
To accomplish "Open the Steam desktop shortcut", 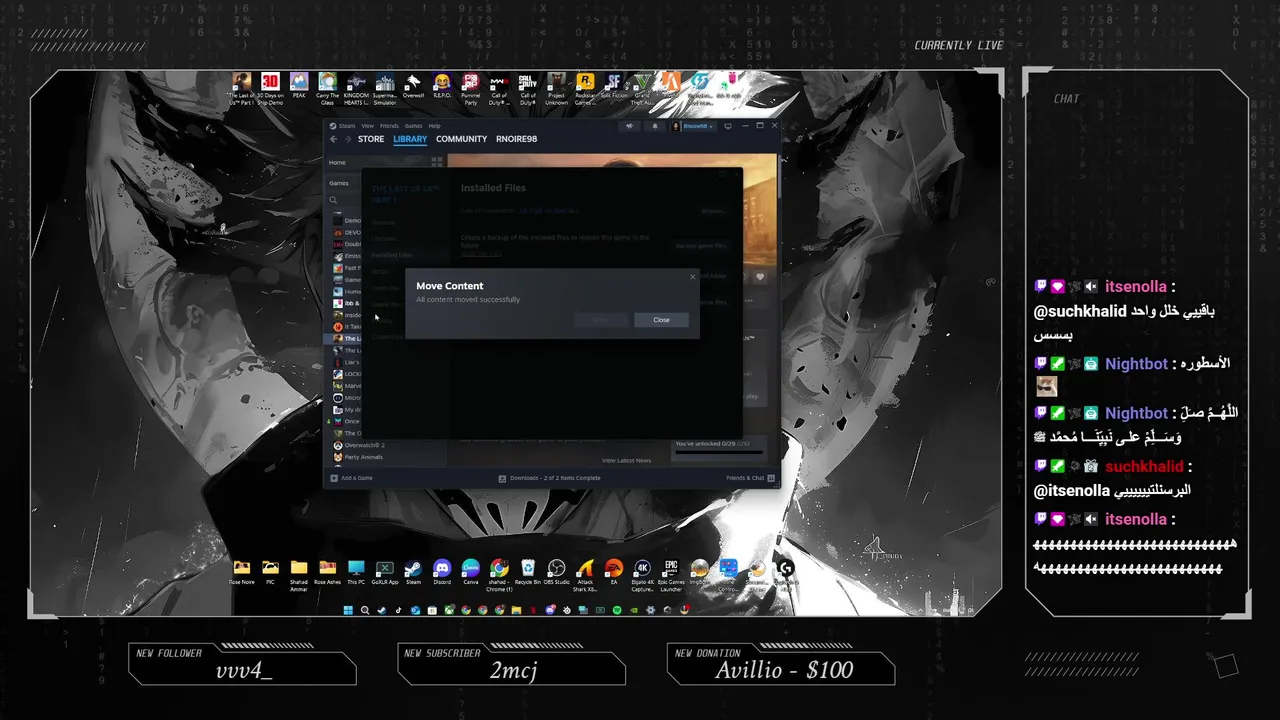I will pyautogui.click(x=413, y=572).
